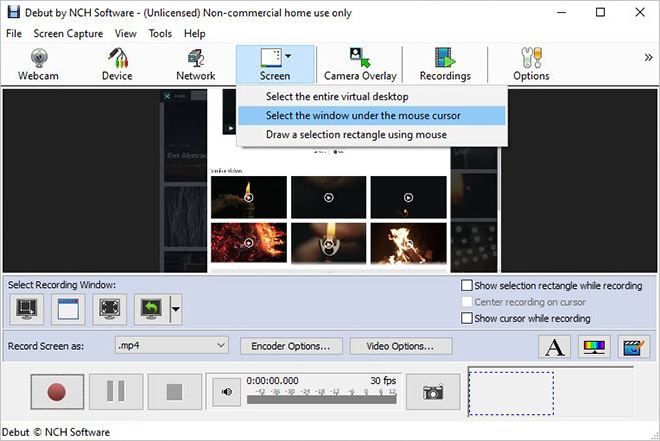Click the campfire video thumbnail in preview

(x=408, y=243)
